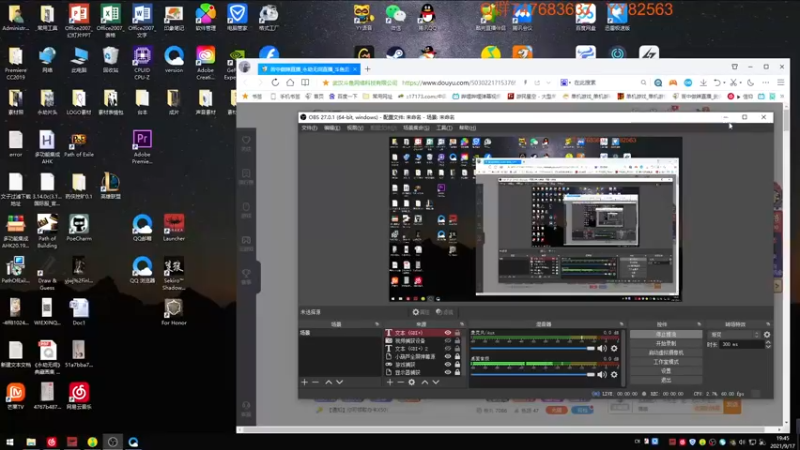Image resolution: width=800 pixels, height=450 pixels.
Task: Toggle visibility of 游戏捕获 source in OBS
Action: [x=447, y=364]
